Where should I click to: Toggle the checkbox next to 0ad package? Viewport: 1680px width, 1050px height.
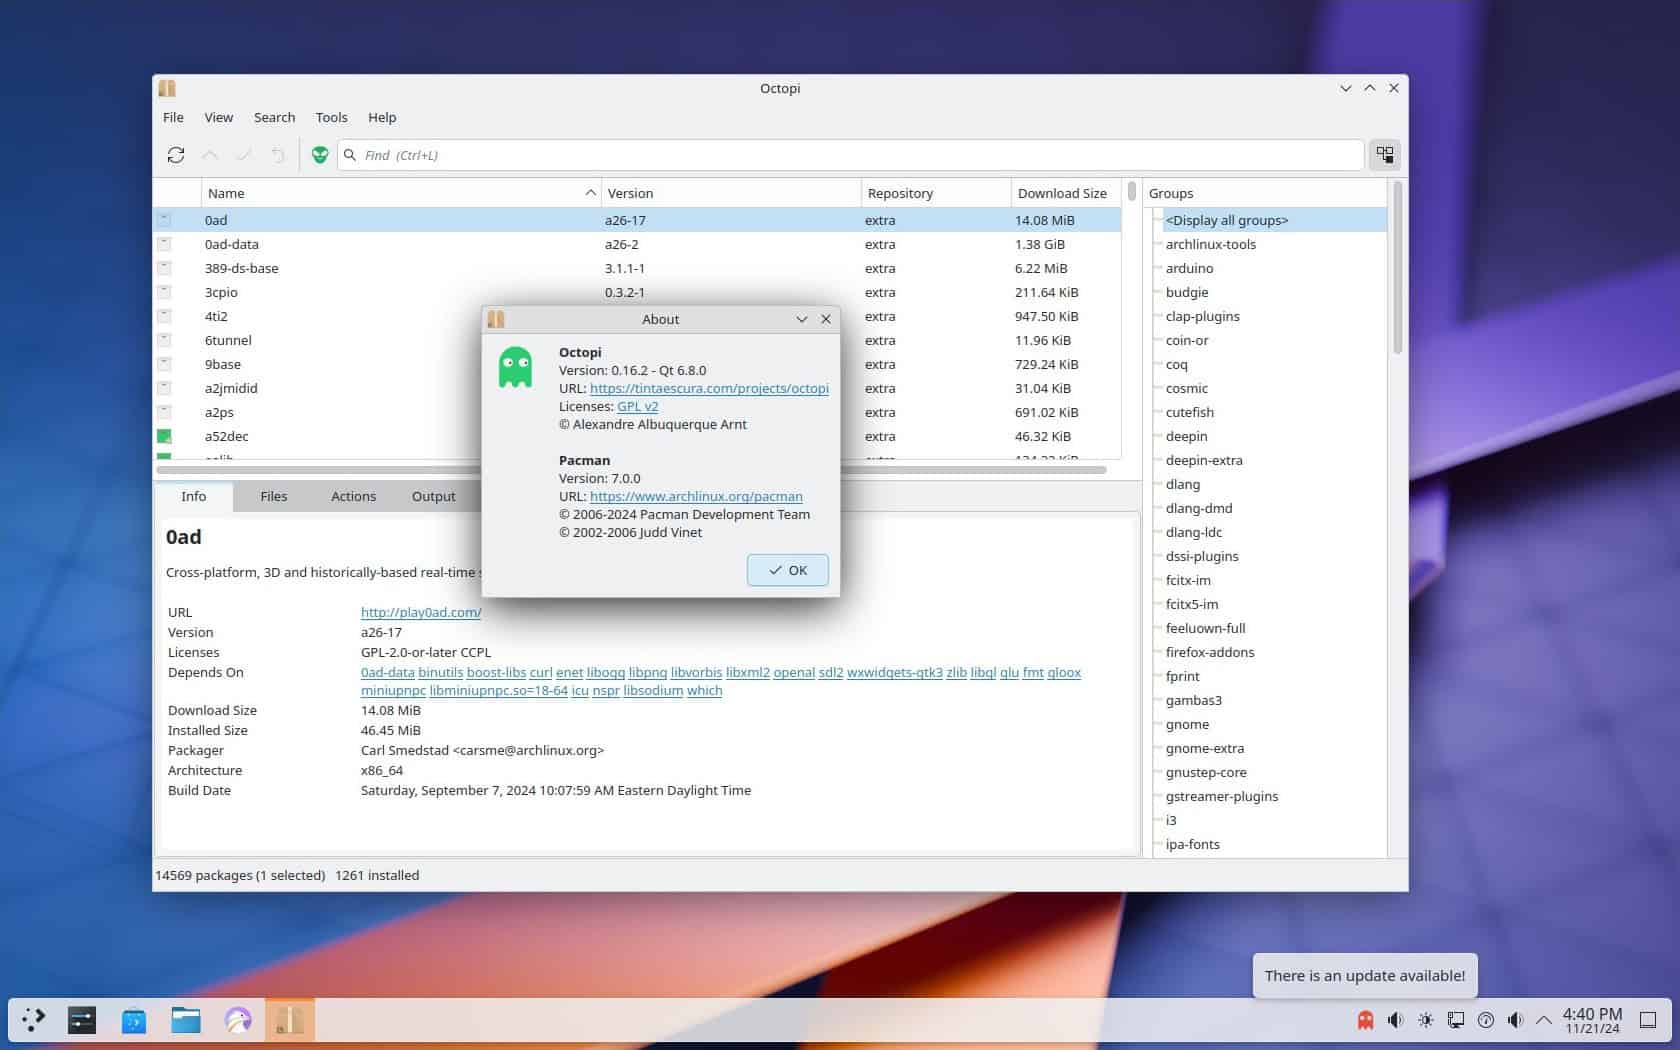163,220
